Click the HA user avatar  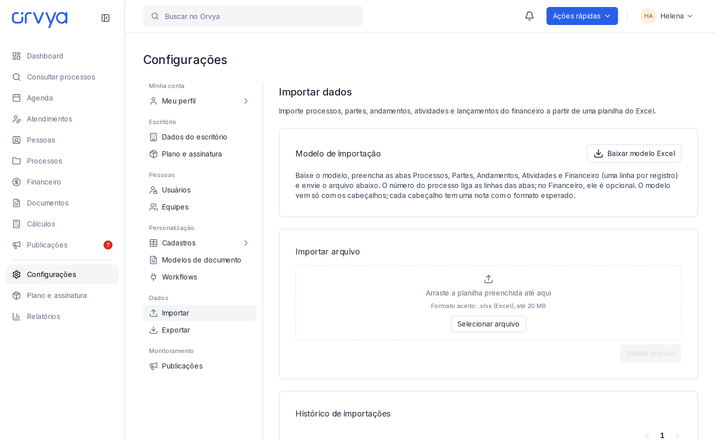point(648,16)
